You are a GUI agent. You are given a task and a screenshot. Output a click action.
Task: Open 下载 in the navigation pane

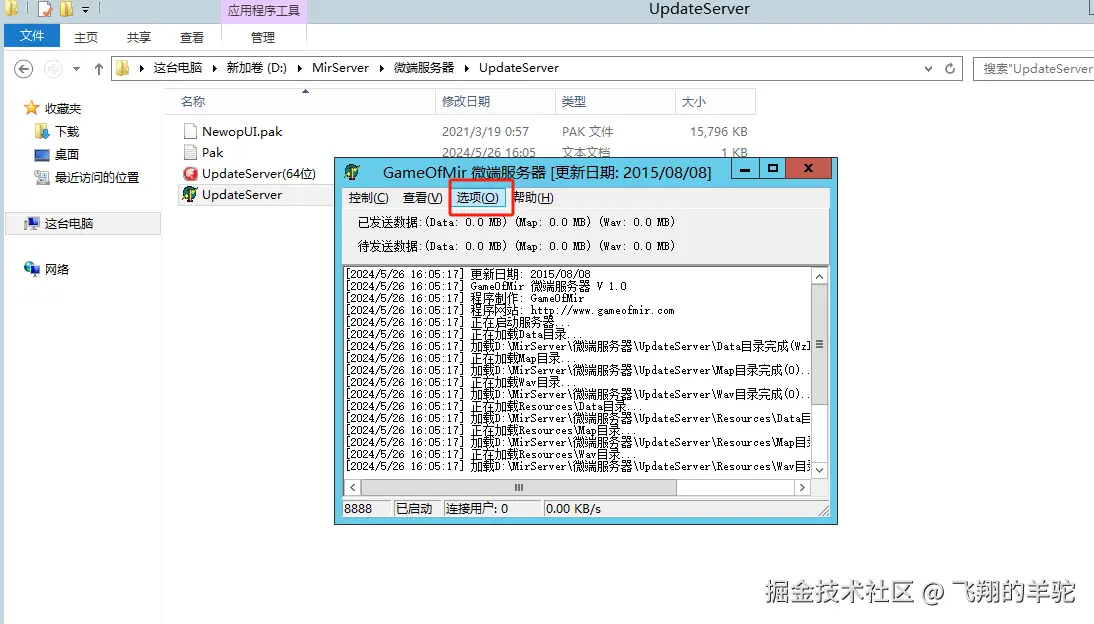click(67, 131)
